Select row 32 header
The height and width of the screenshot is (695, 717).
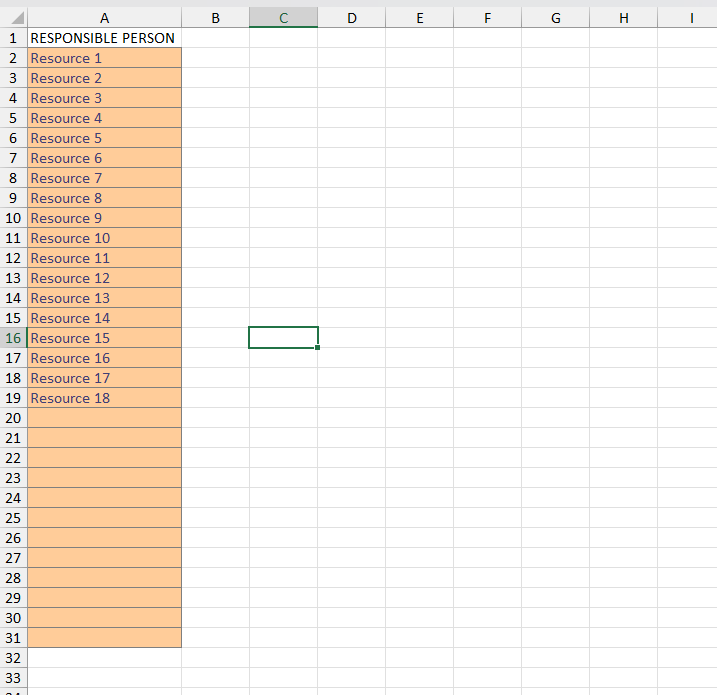tap(13, 658)
